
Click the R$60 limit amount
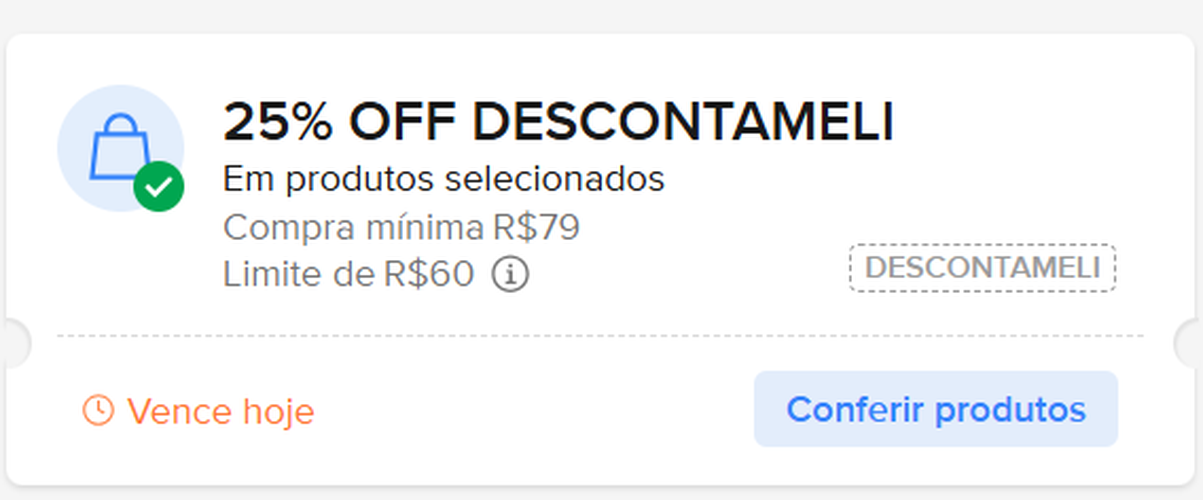[429, 273]
